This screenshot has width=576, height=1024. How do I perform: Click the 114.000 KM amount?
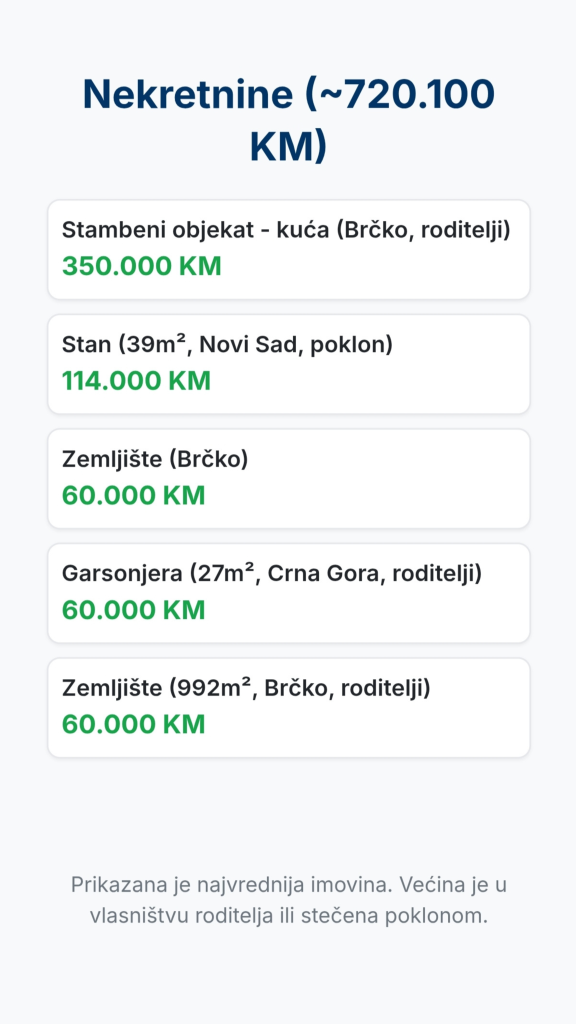pyautogui.click(x=136, y=381)
